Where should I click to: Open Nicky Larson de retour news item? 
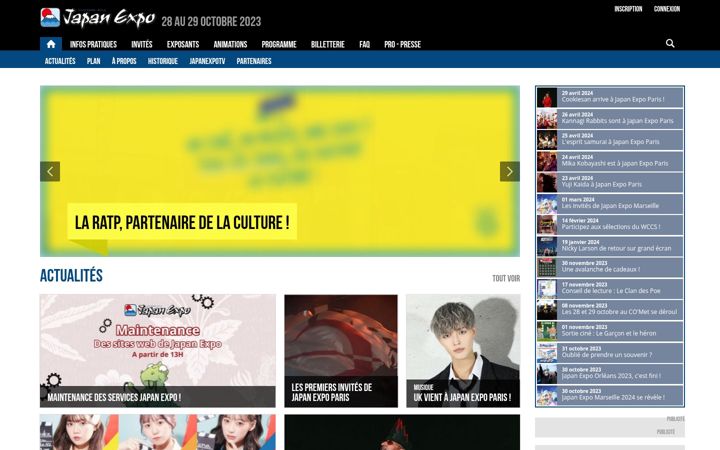610,246
